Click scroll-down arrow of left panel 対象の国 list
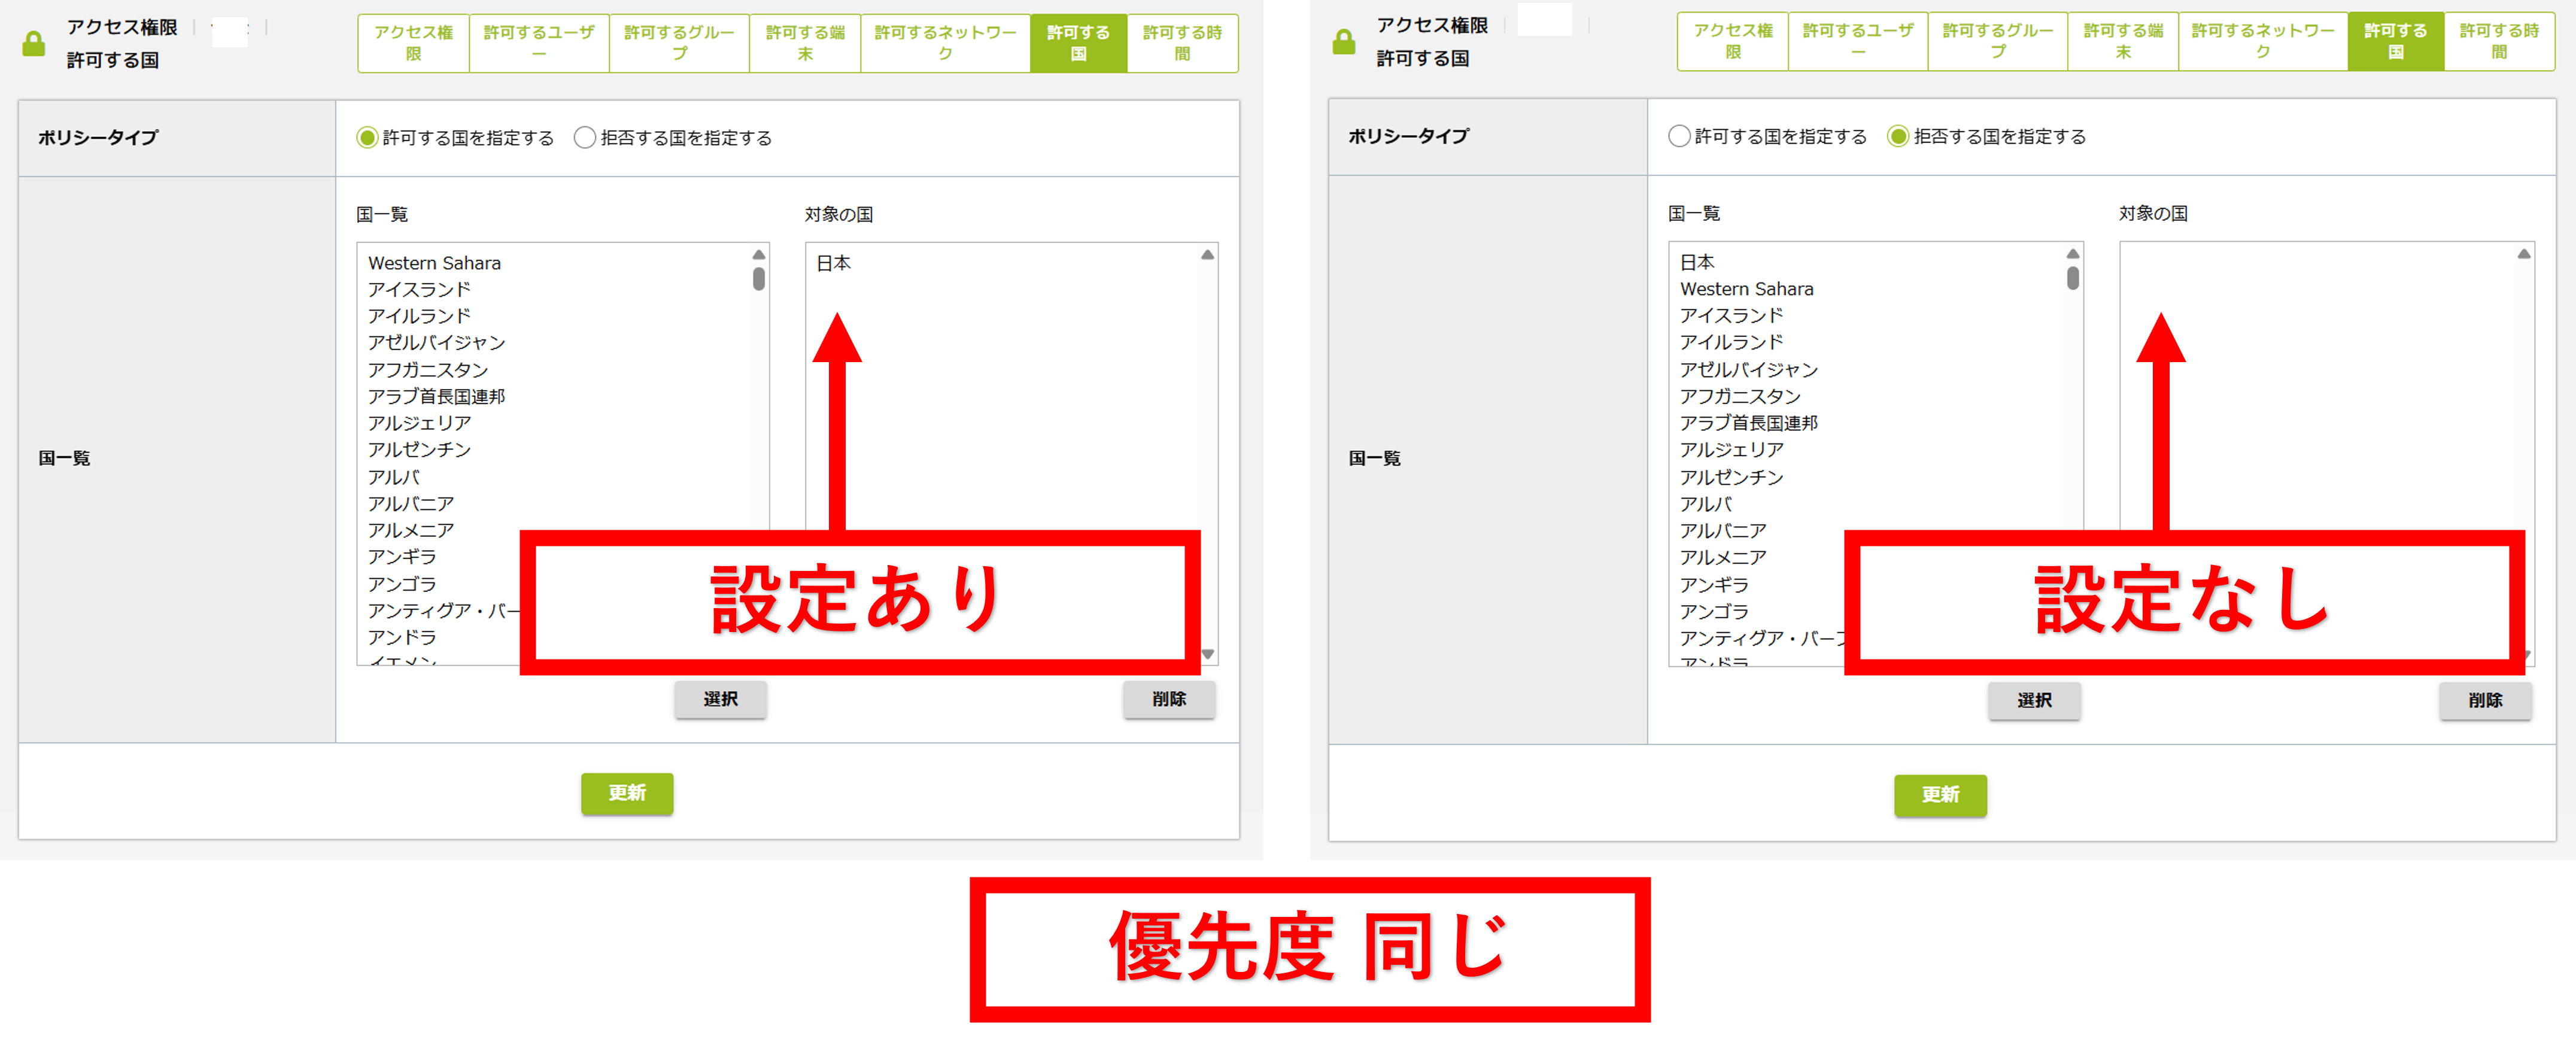The image size is (2576, 1048). pyautogui.click(x=1208, y=654)
